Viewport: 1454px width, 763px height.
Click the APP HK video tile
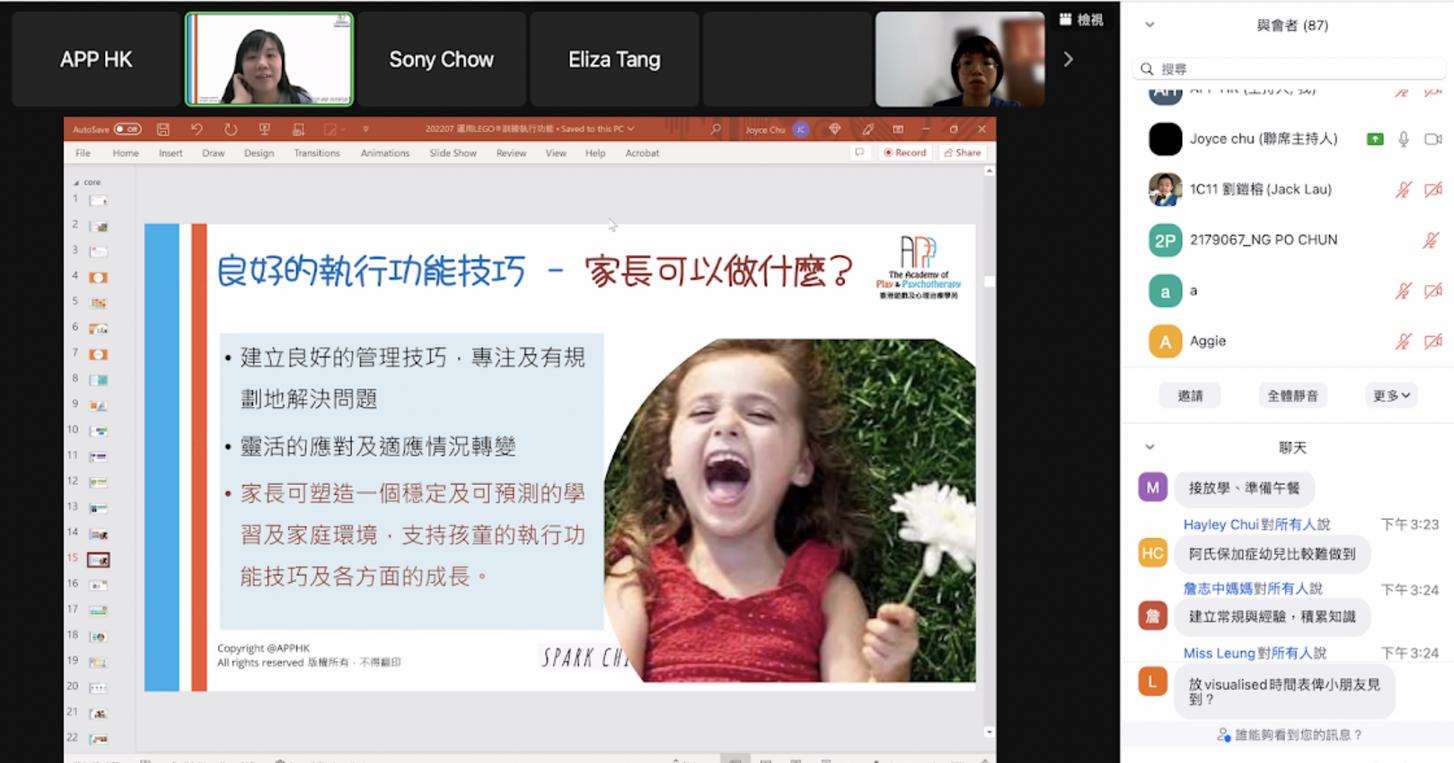(96, 59)
